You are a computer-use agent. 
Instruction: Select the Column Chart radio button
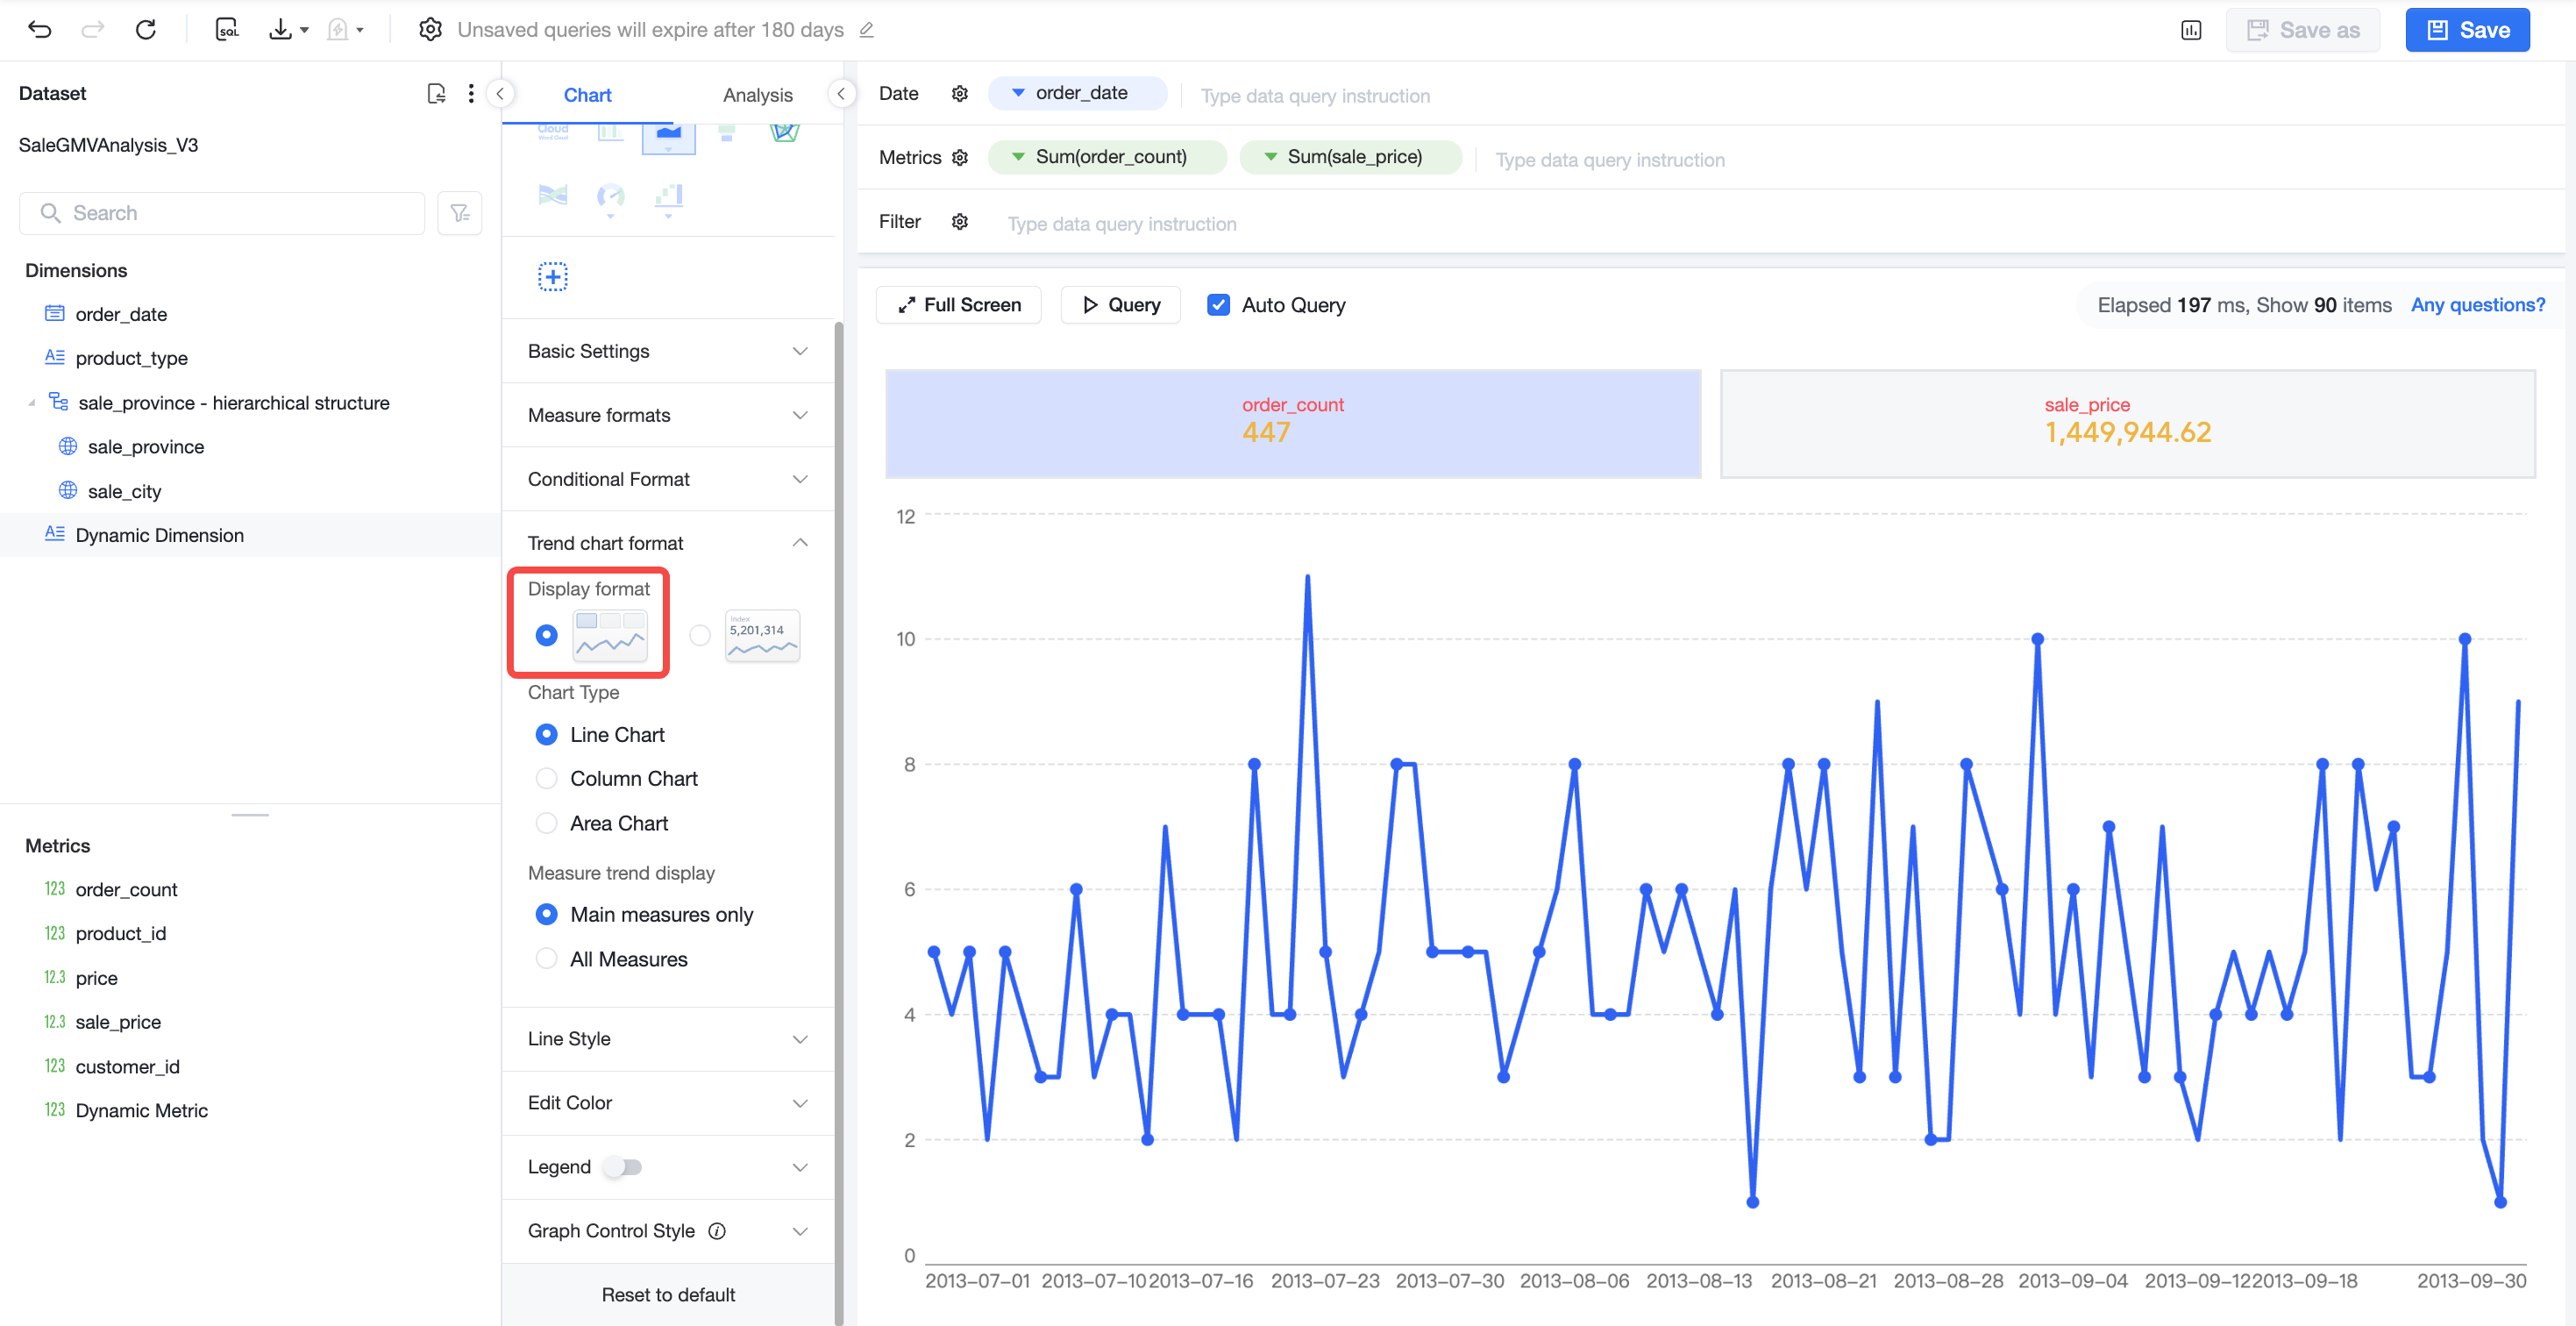coord(546,778)
